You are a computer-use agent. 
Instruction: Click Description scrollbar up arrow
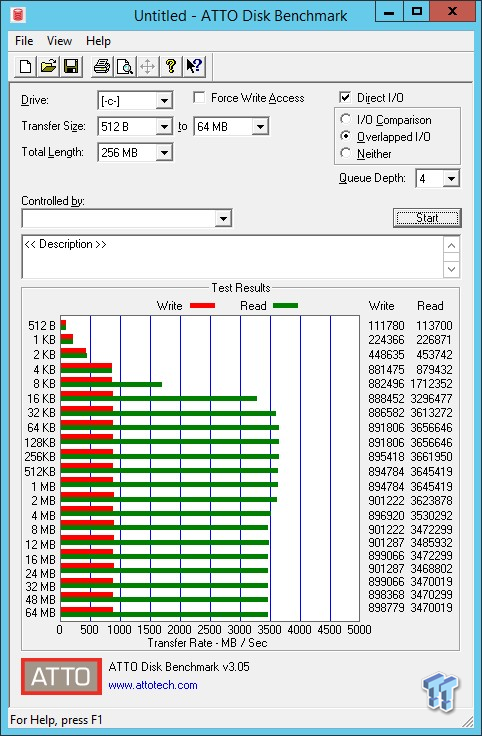pos(451,246)
